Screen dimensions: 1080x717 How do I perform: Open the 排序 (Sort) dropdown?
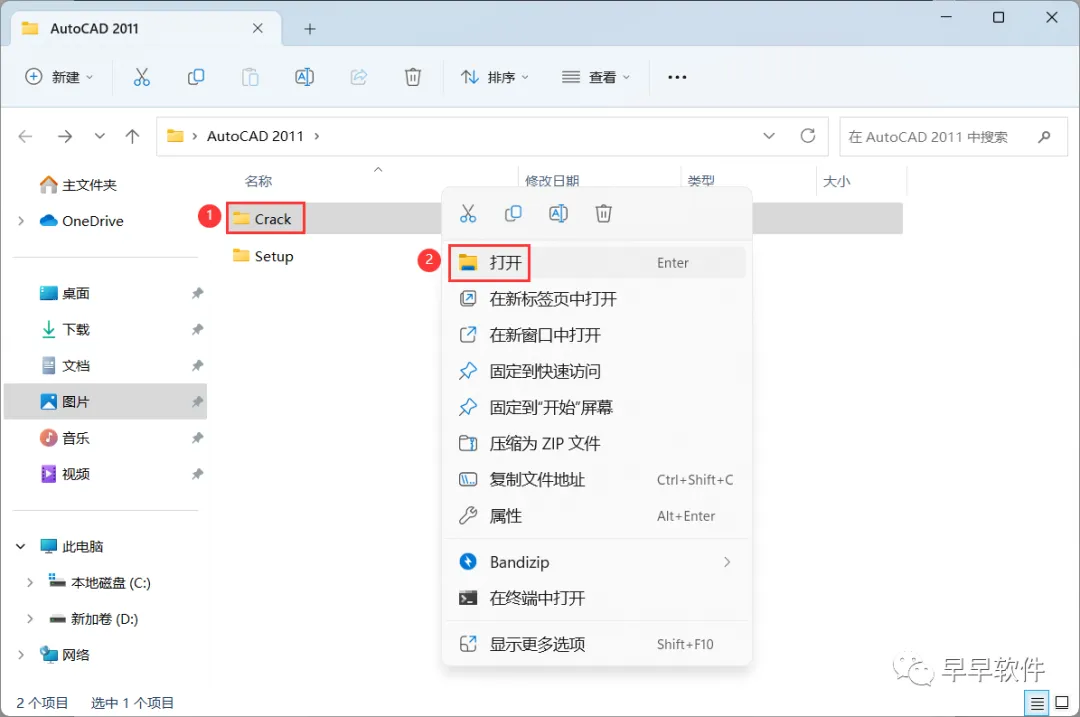coord(495,77)
